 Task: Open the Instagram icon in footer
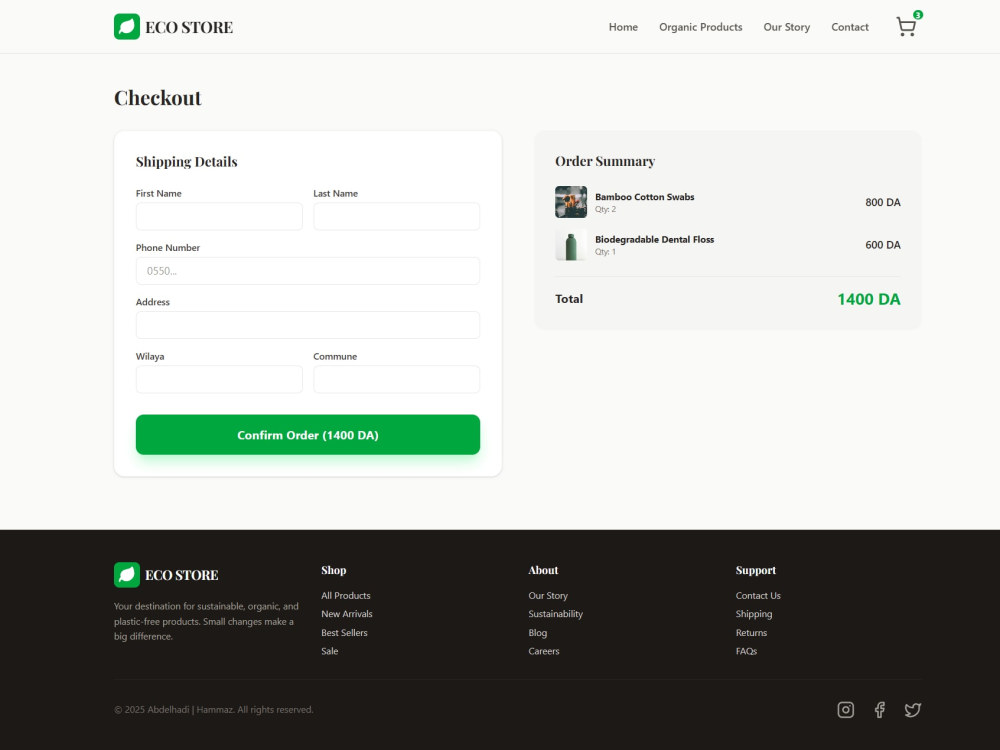[x=846, y=710]
